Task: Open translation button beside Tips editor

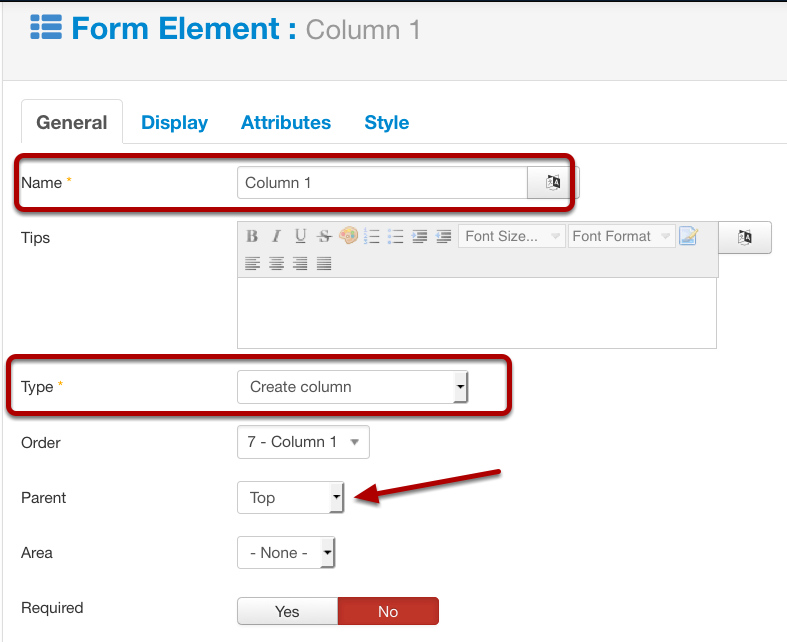Action: point(745,237)
